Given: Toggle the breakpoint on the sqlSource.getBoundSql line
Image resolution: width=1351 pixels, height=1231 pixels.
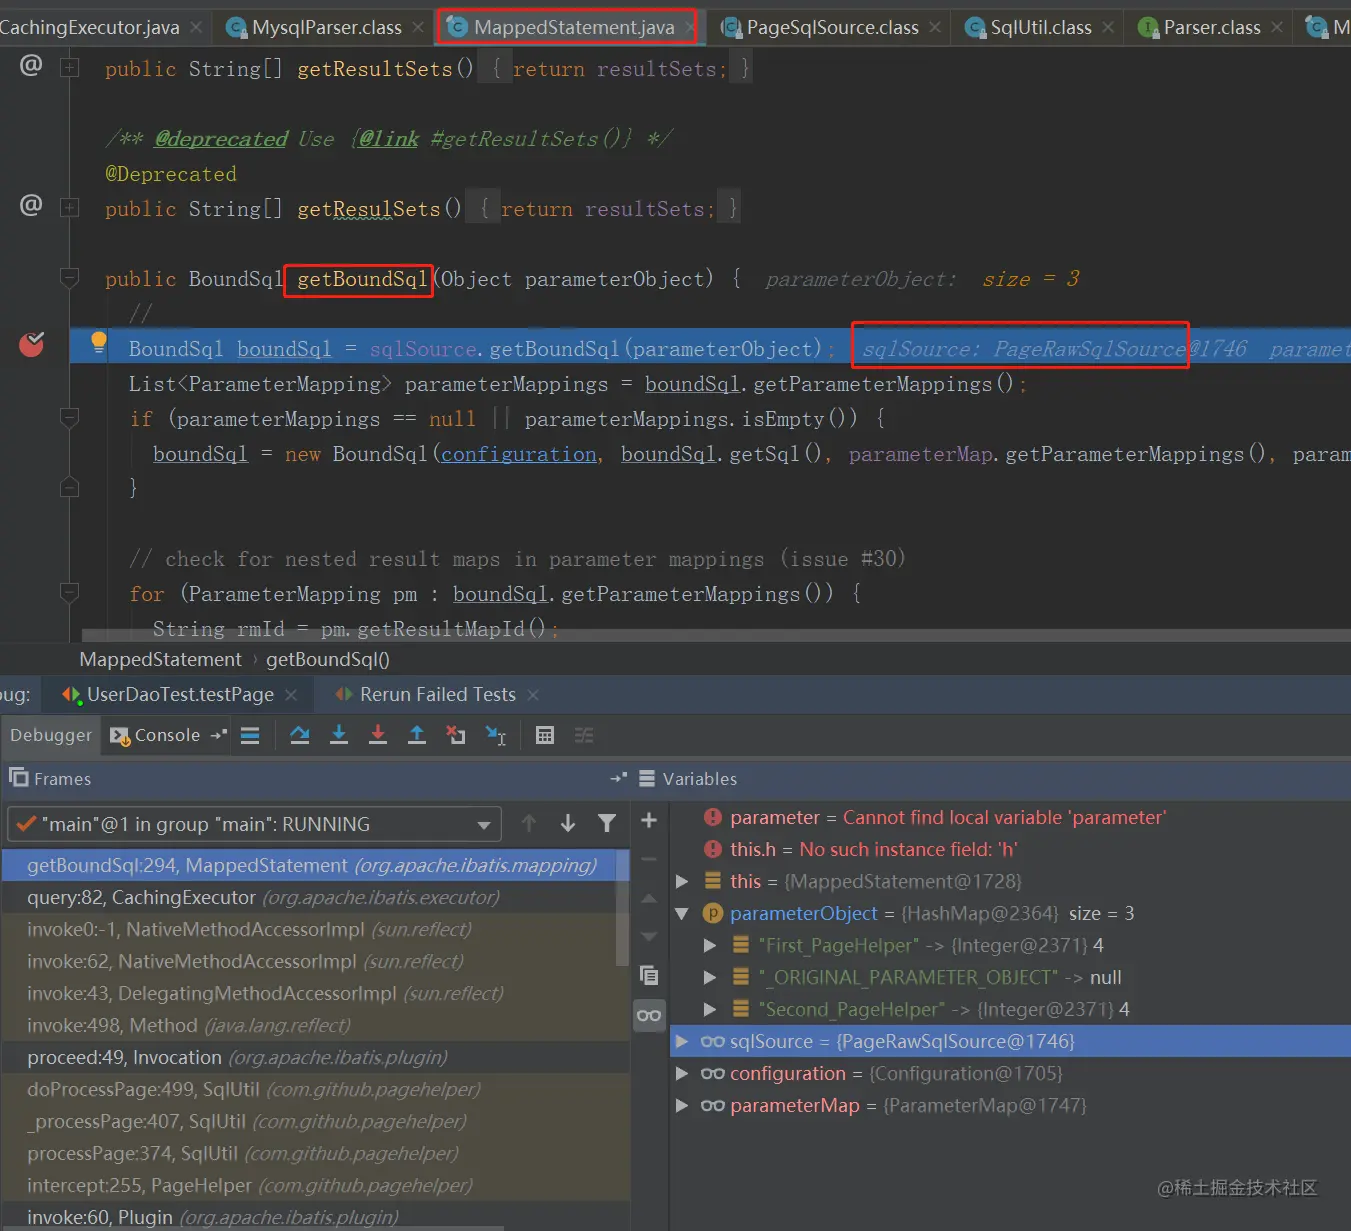Looking at the screenshot, I should point(32,345).
